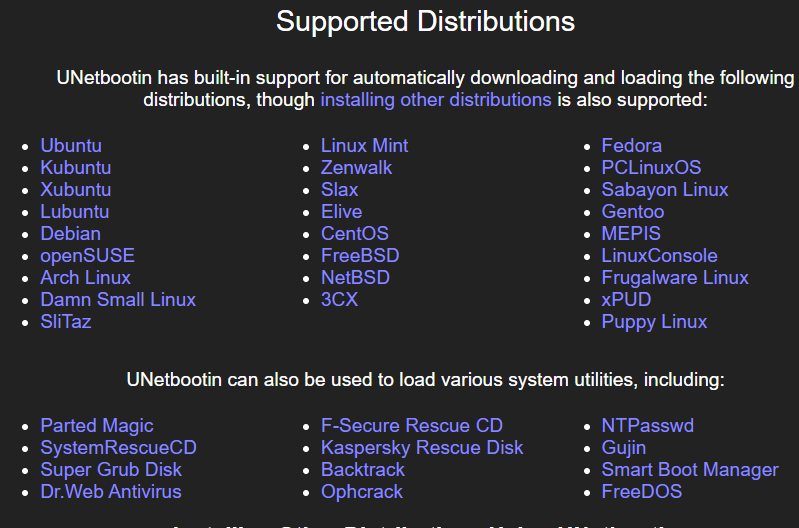Click the SystemRescueCD link
The image size is (799, 528).
tap(118, 448)
